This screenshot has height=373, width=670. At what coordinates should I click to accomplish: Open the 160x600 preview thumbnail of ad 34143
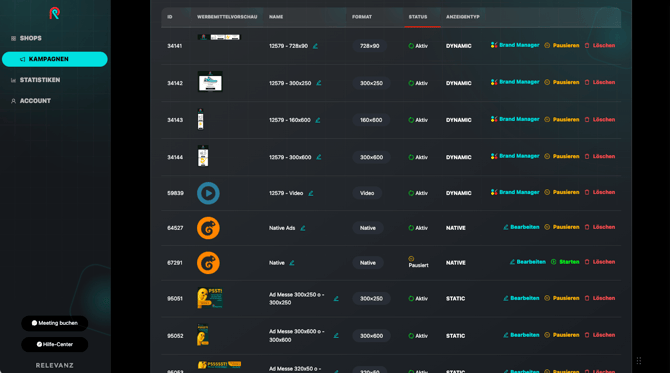click(200, 119)
